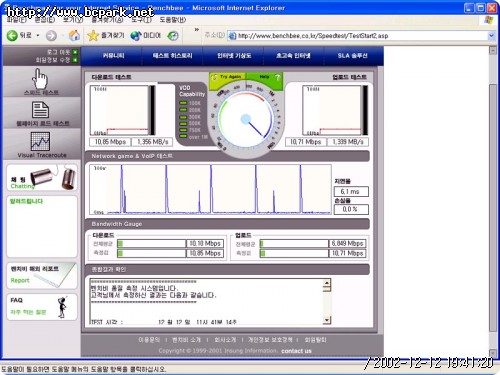Open the File menu
Image resolution: width=500 pixels, height=375 pixels.
click(x=17, y=20)
